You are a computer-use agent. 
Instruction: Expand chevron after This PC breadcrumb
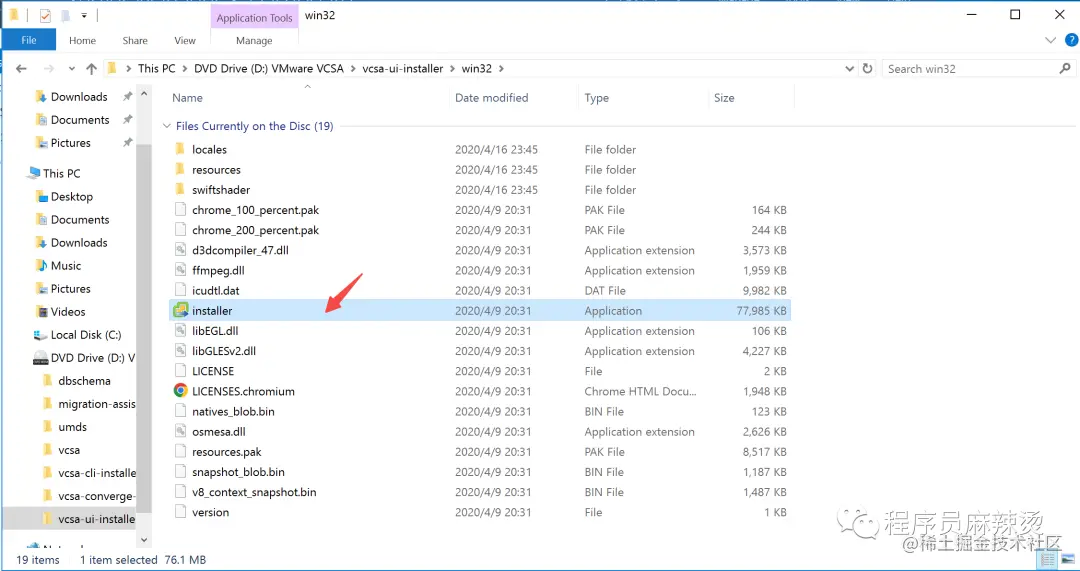185,68
